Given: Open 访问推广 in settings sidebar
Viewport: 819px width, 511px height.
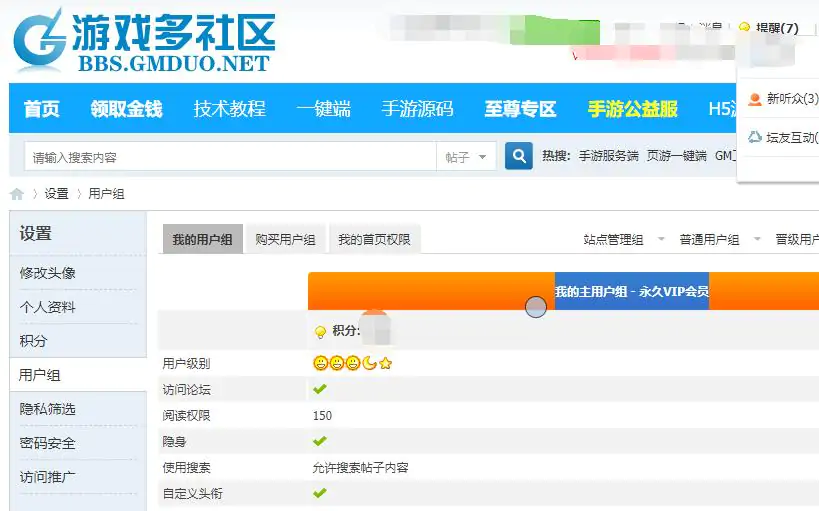Looking at the screenshot, I should [x=48, y=477].
